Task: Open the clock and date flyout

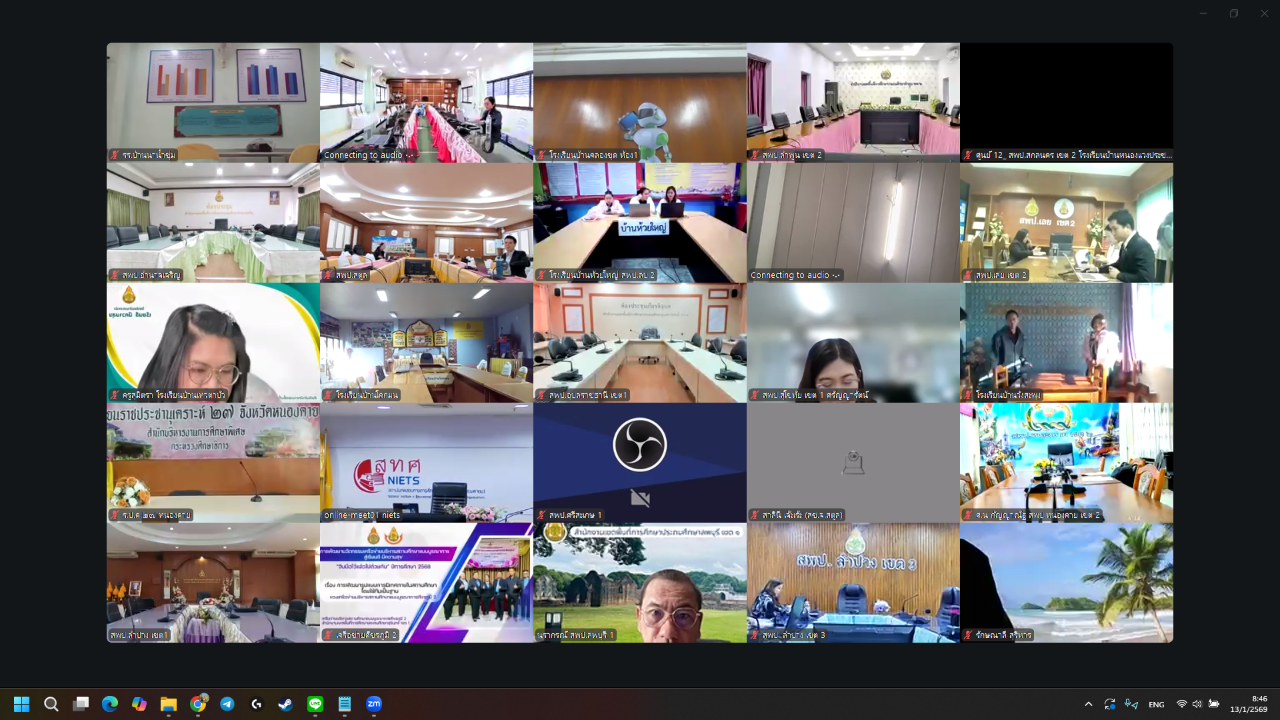Action: (1250, 704)
